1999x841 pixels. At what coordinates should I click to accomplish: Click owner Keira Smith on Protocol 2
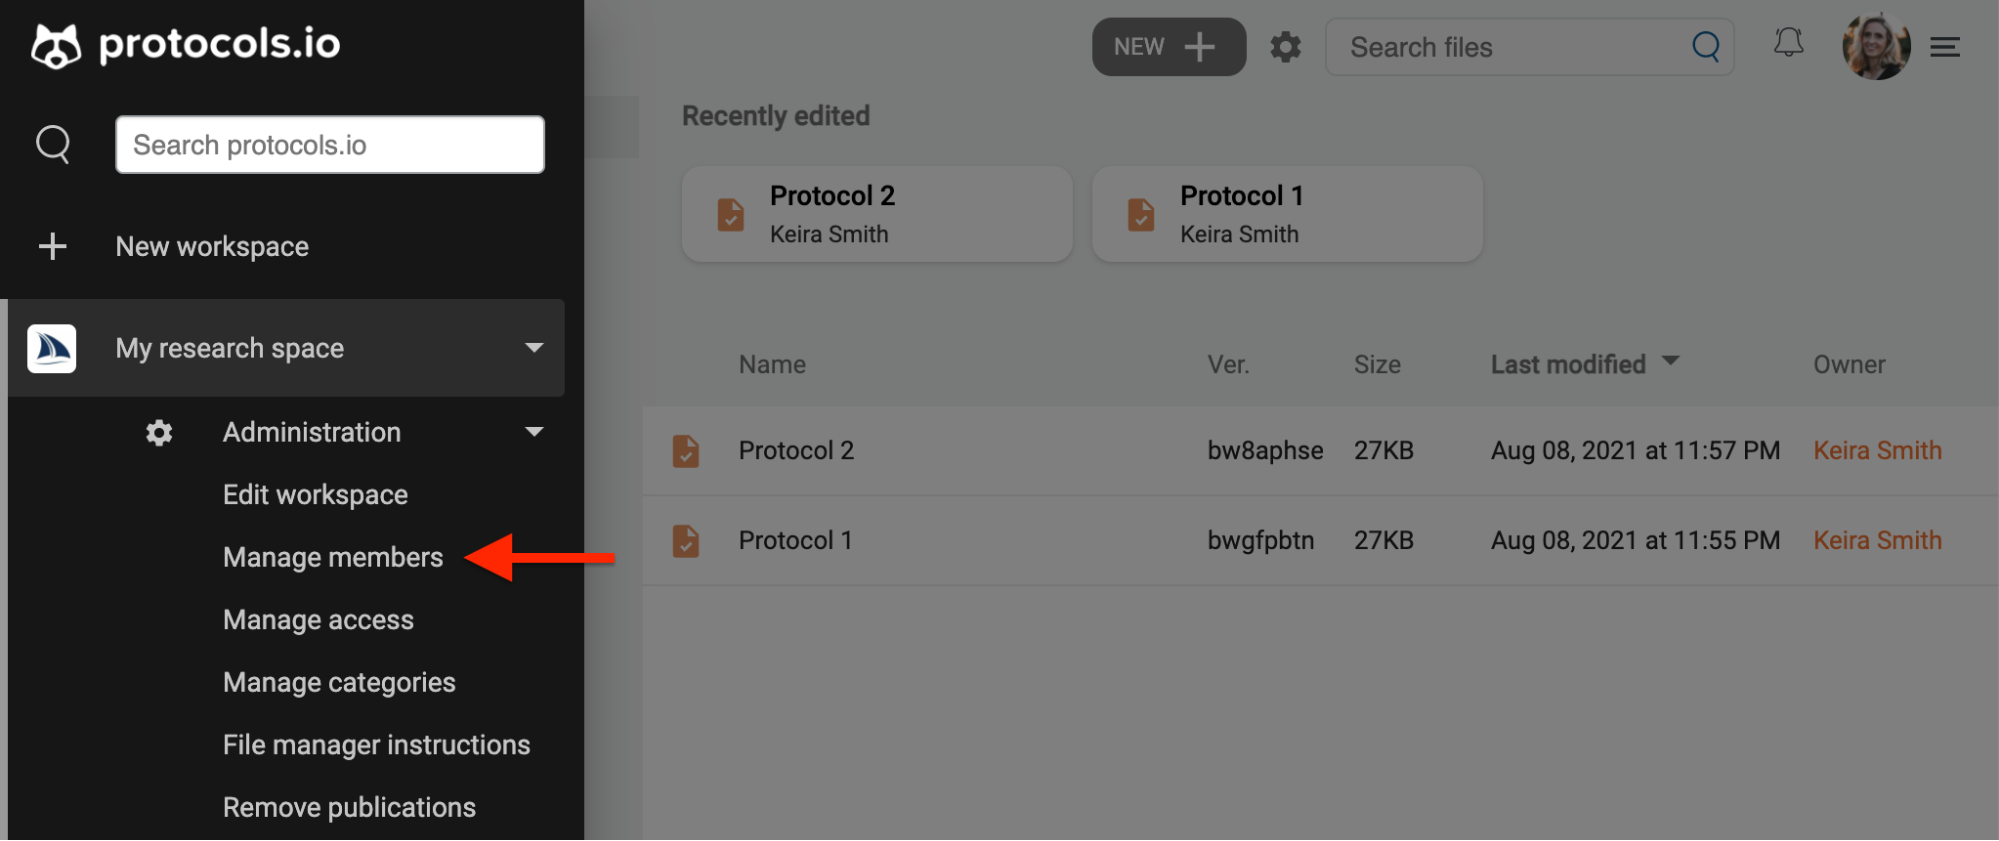click(1877, 450)
